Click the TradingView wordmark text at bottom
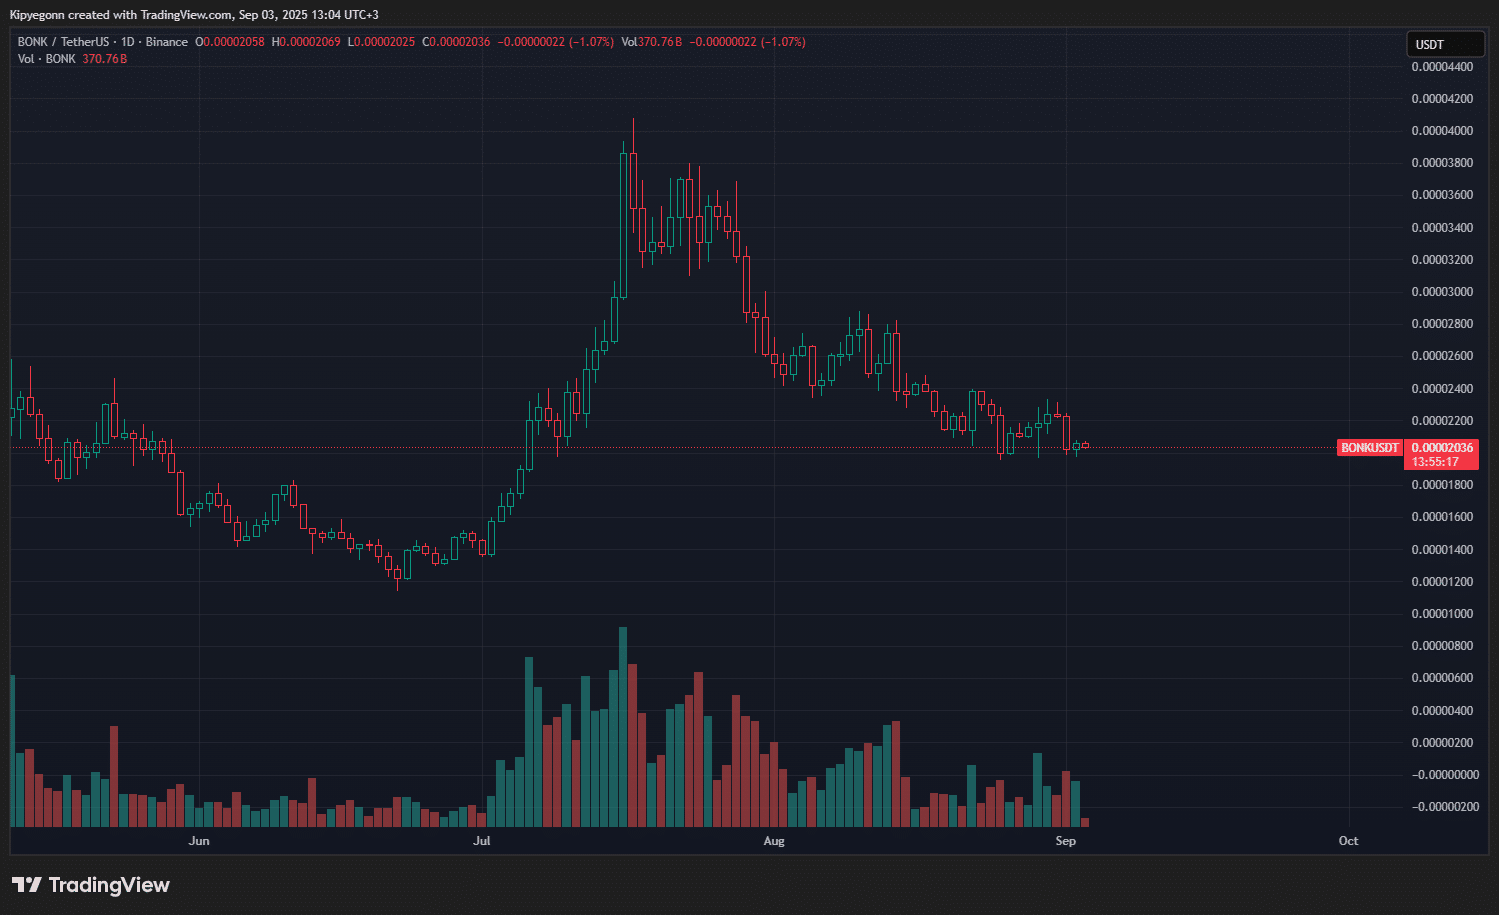Screen dimensions: 1499x915 (x=109, y=885)
